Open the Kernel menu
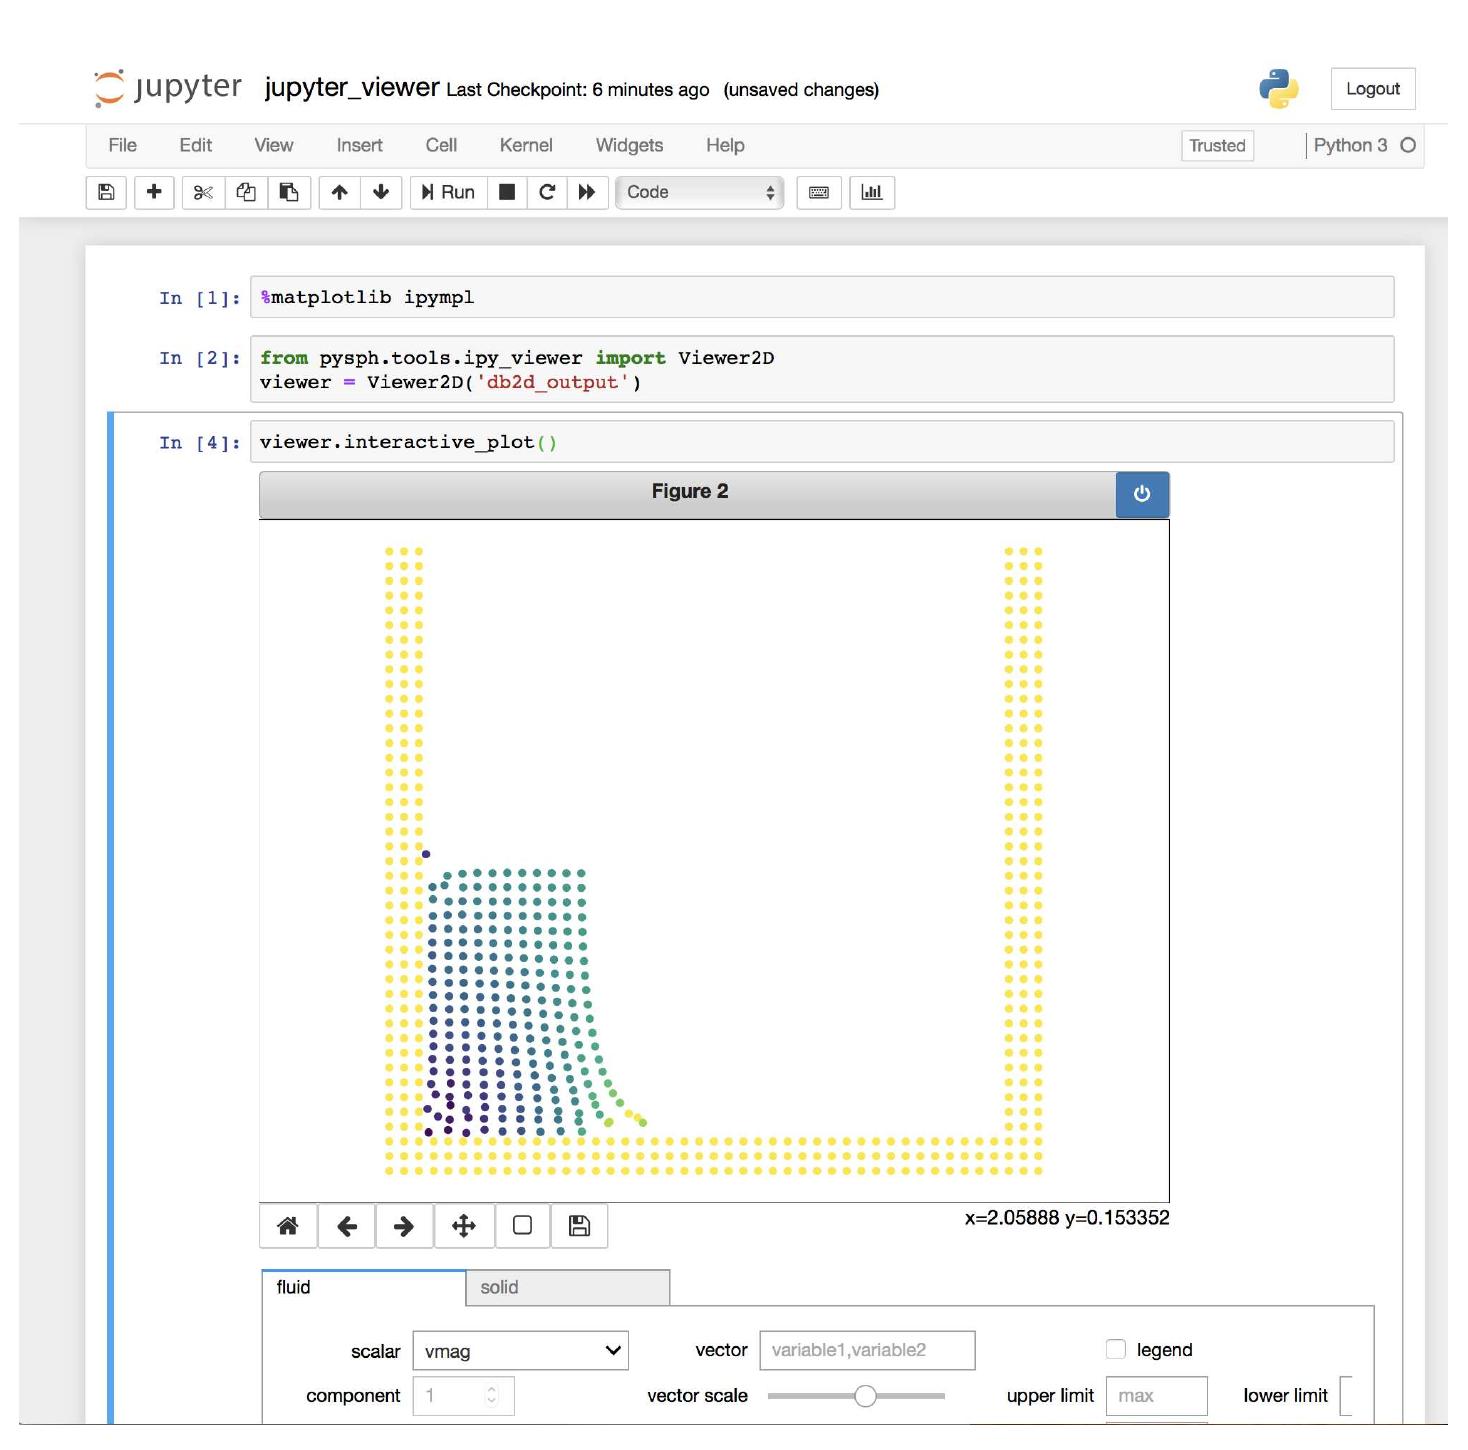 click(x=526, y=145)
